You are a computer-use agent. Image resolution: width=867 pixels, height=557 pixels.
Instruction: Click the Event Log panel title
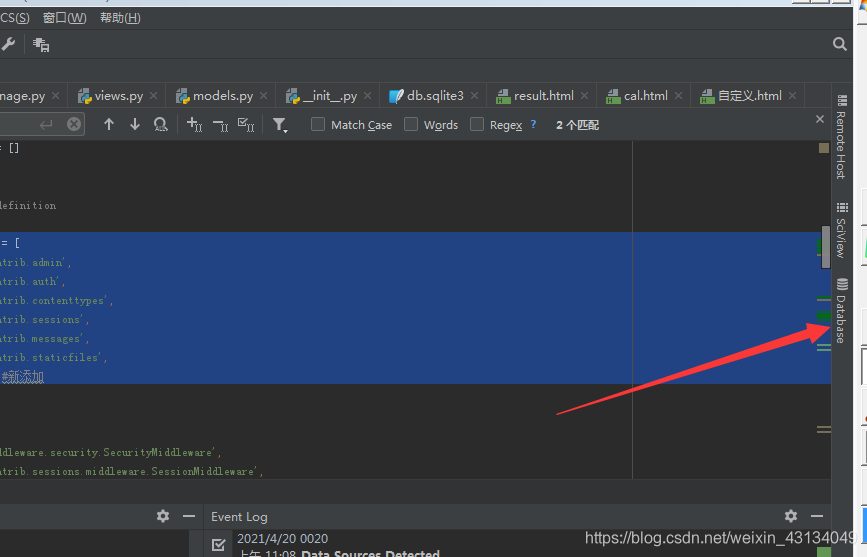pyautogui.click(x=239, y=517)
